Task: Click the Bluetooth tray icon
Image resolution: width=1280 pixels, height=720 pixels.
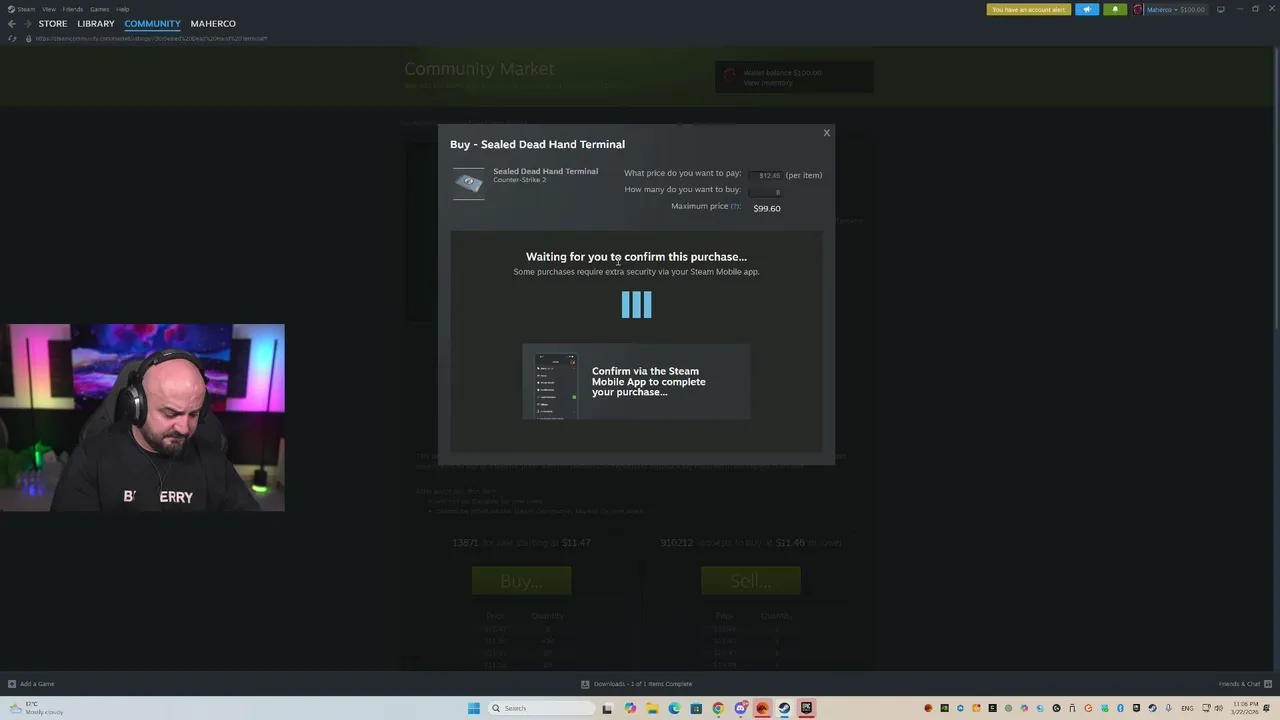Action: coord(1120,708)
